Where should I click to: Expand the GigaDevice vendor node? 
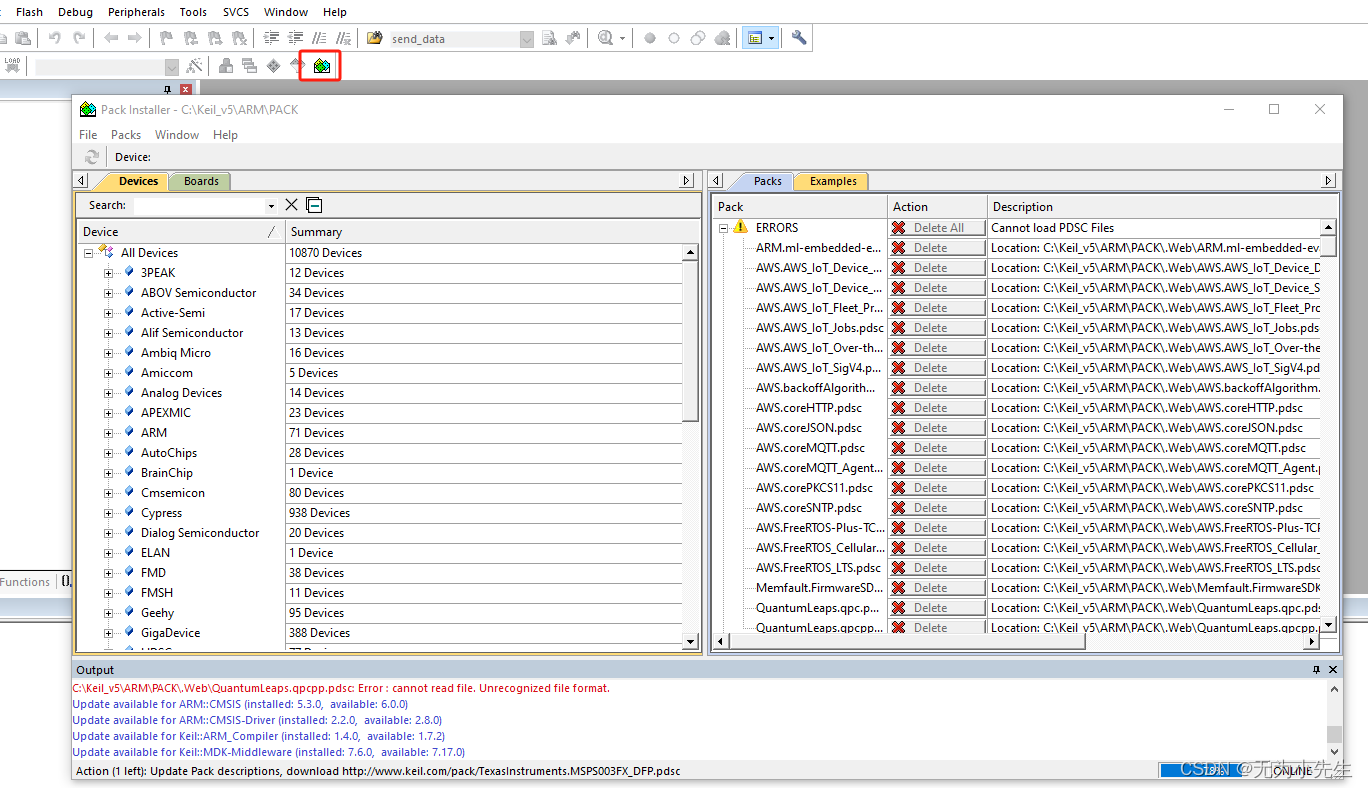[108, 633]
